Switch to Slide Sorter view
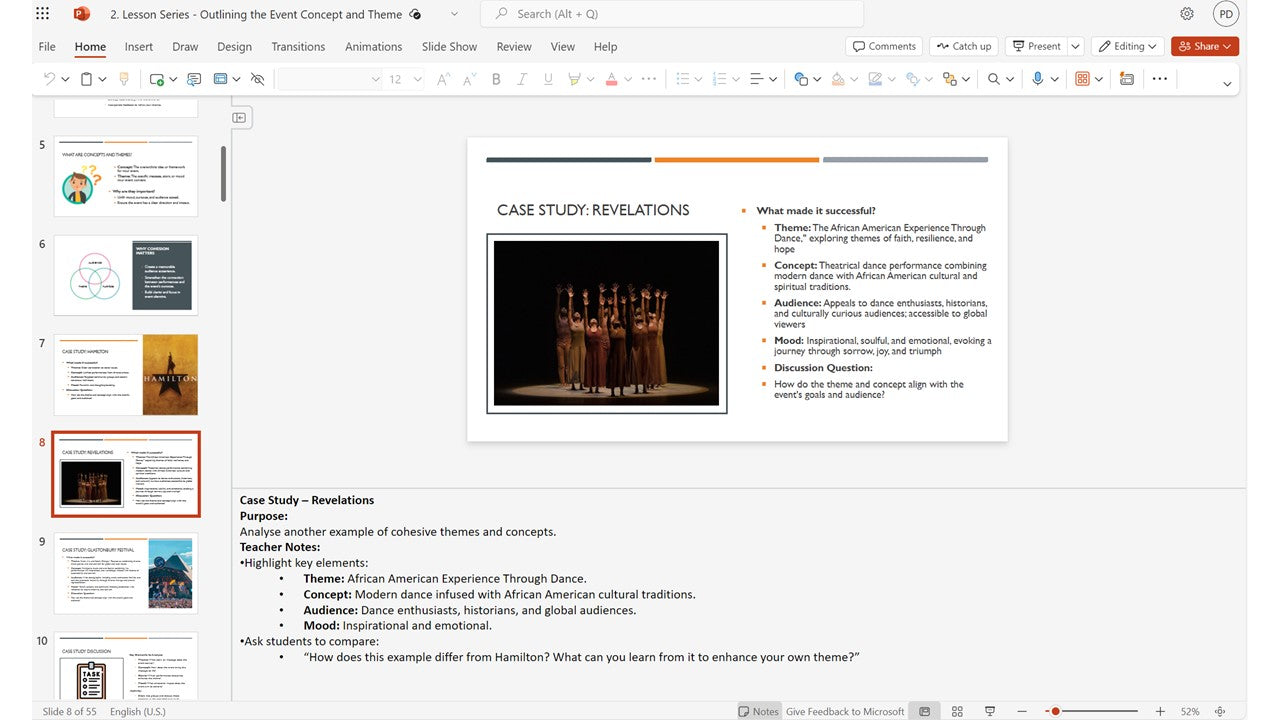The height and width of the screenshot is (720, 1280). (957, 711)
